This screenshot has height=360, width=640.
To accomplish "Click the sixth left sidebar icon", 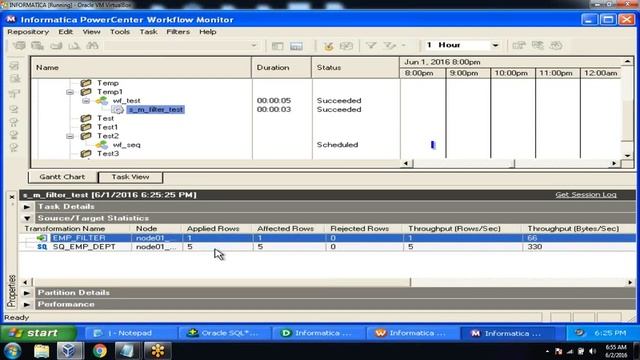I will click(x=14, y=134).
